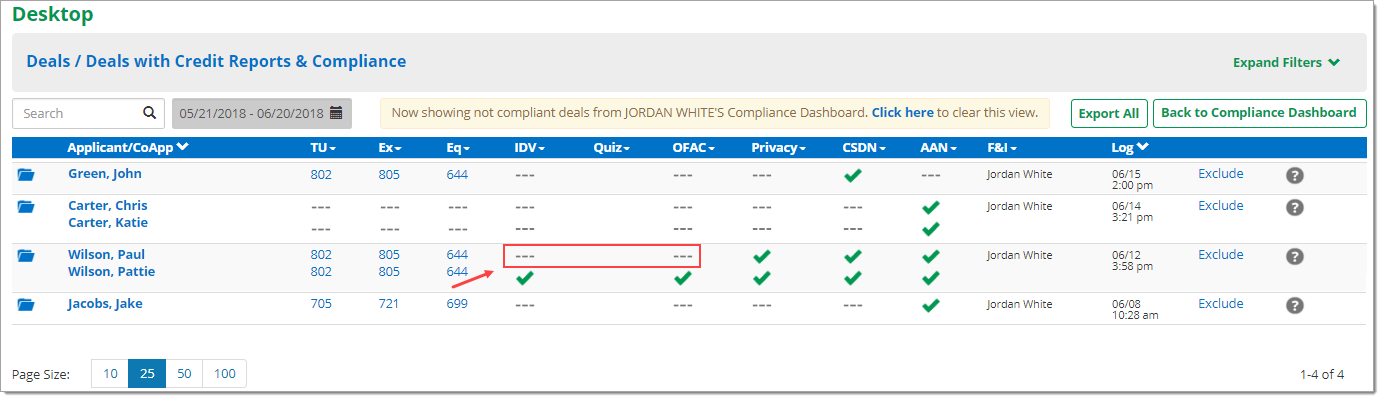Sort by the Privacy column header
Screen dimensions: 1381x399
click(779, 148)
